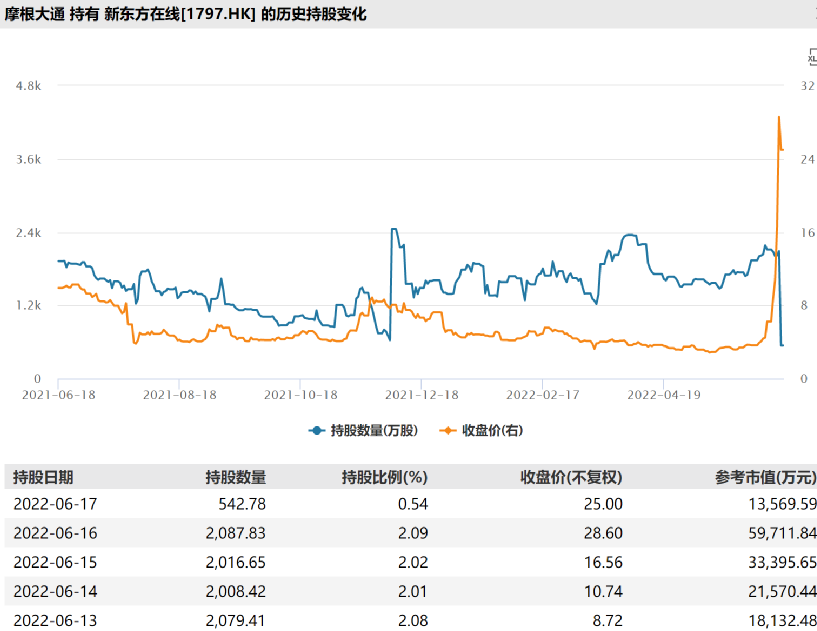Viewport: 817px width, 631px height.
Task: Click the 4.8k left axis label
Action: point(28,86)
